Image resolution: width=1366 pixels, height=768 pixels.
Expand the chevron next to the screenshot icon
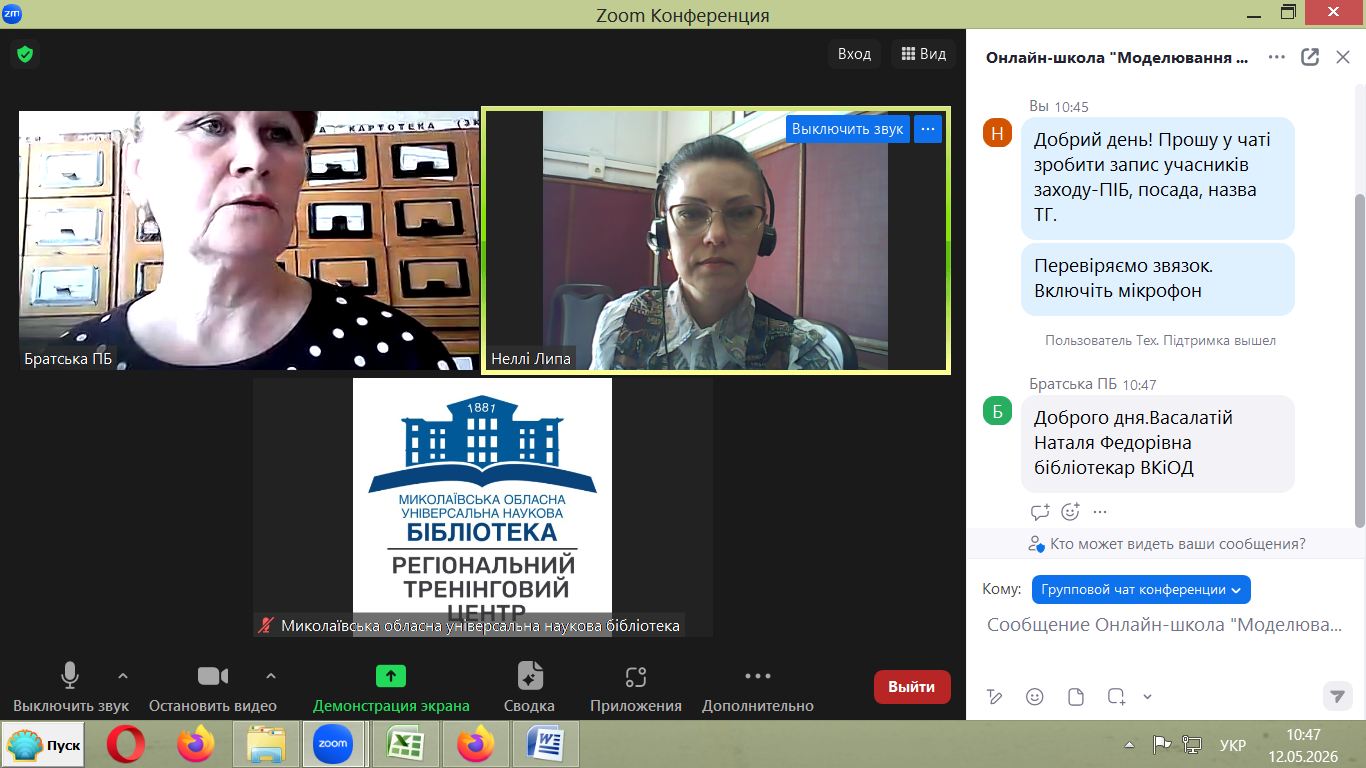coord(1147,697)
